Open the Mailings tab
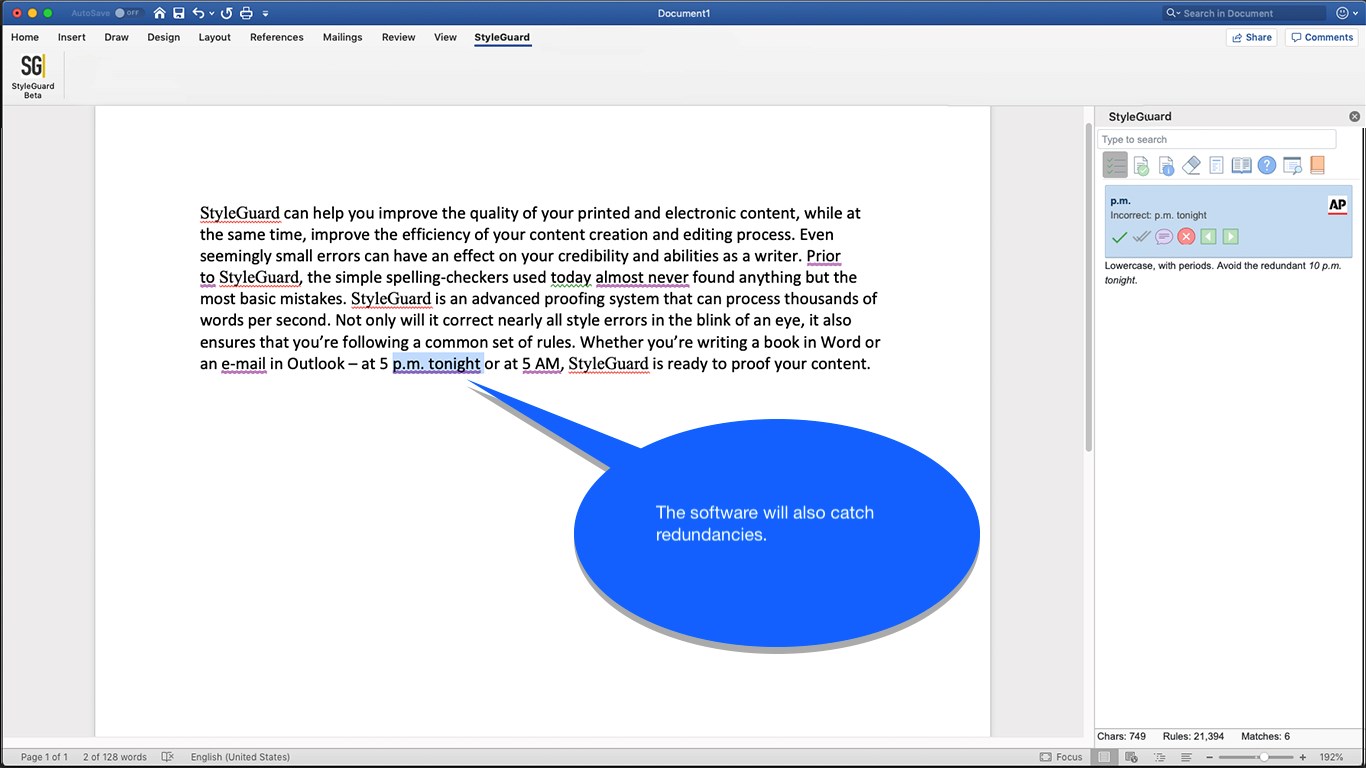Viewport: 1366px width, 768px height. (343, 37)
